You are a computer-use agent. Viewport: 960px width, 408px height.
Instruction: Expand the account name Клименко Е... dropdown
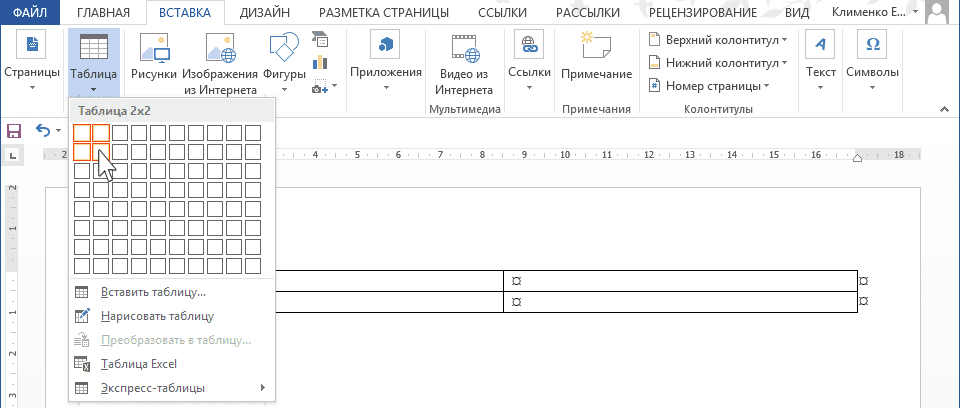pyautogui.click(x=915, y=12)
